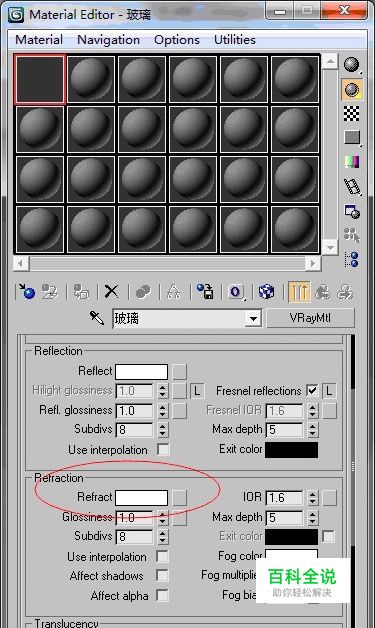Enable the Affect alpha checkbox

(x=162, y=595)
